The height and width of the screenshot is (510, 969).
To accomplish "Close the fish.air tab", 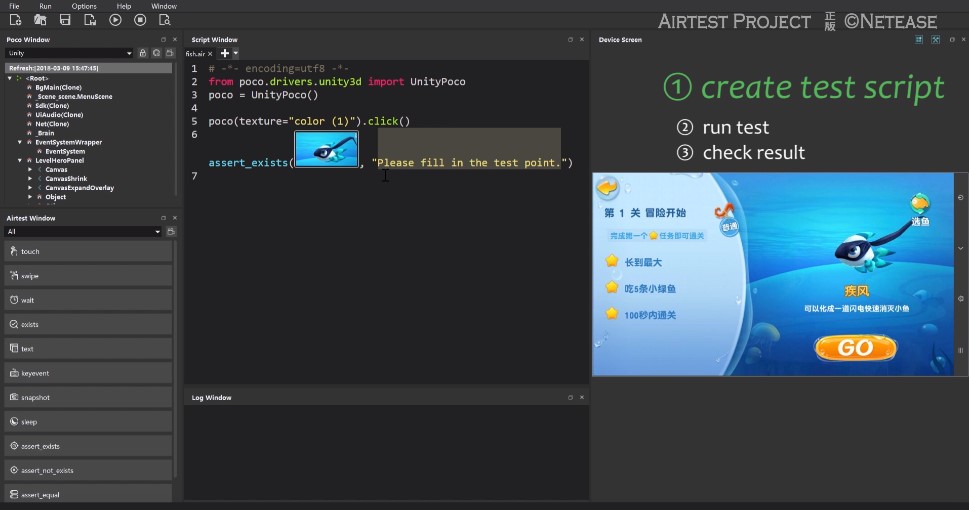I will [210, 54].
